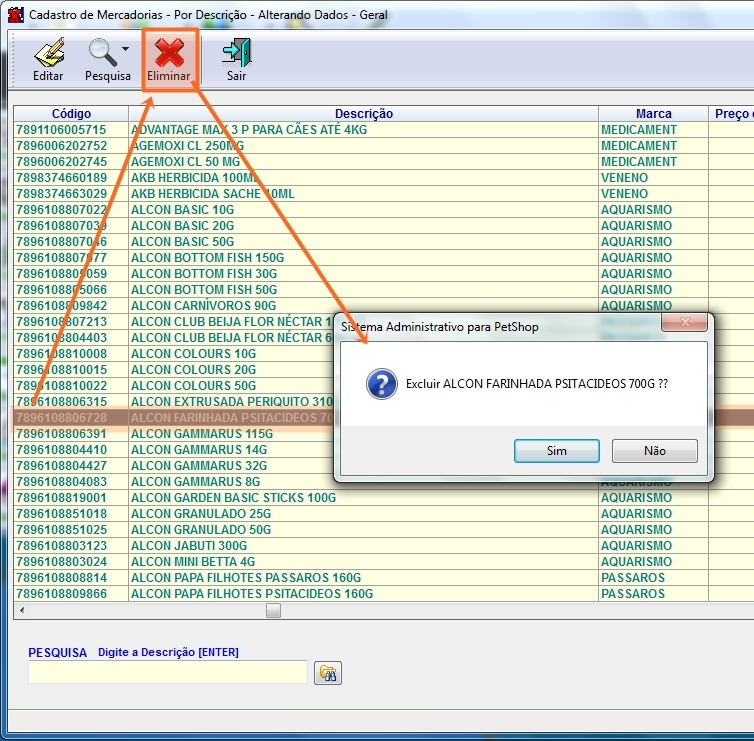Click the blue question mark dialog icon
This screenshot has width=754, height=741.
(x=382, y=384)
